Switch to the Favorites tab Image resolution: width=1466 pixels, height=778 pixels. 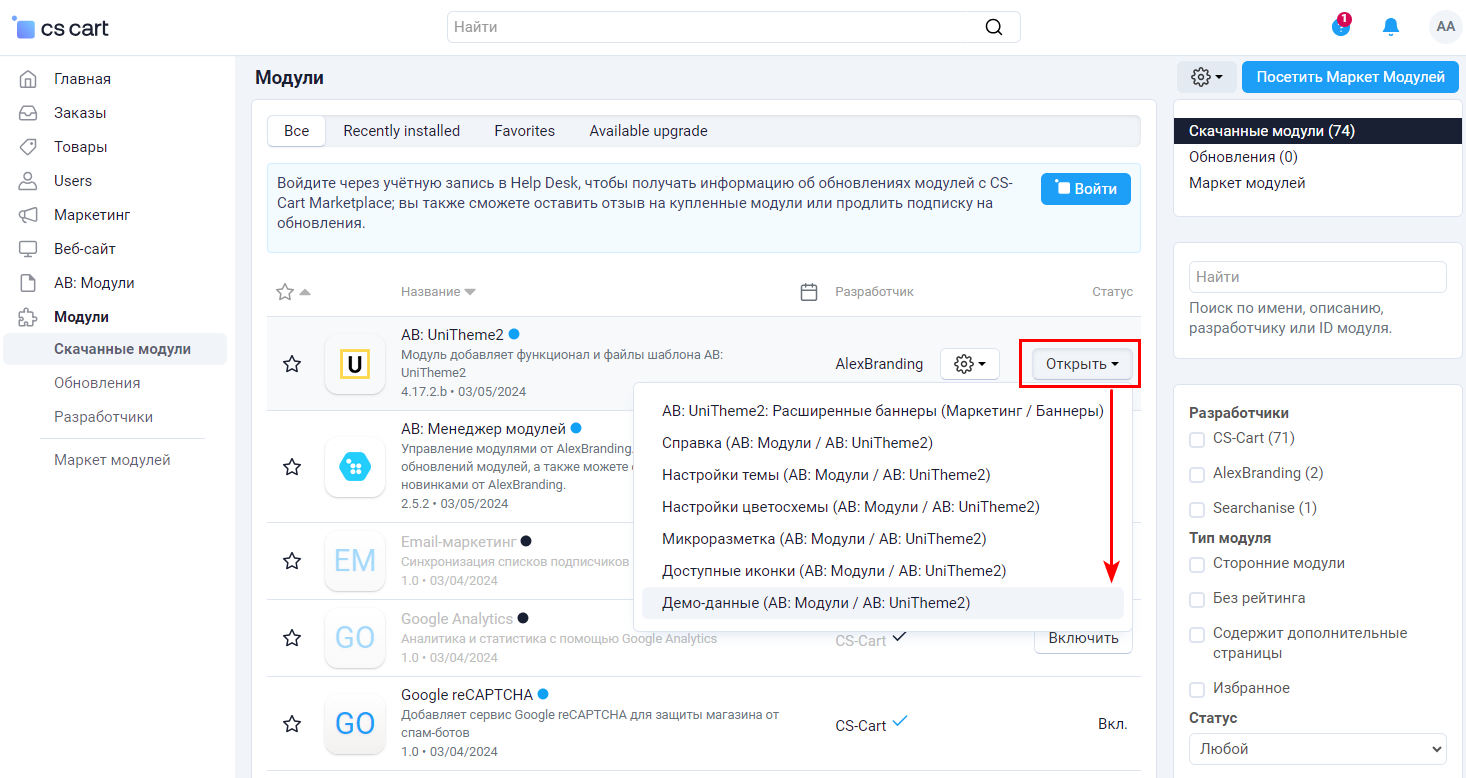525,131
